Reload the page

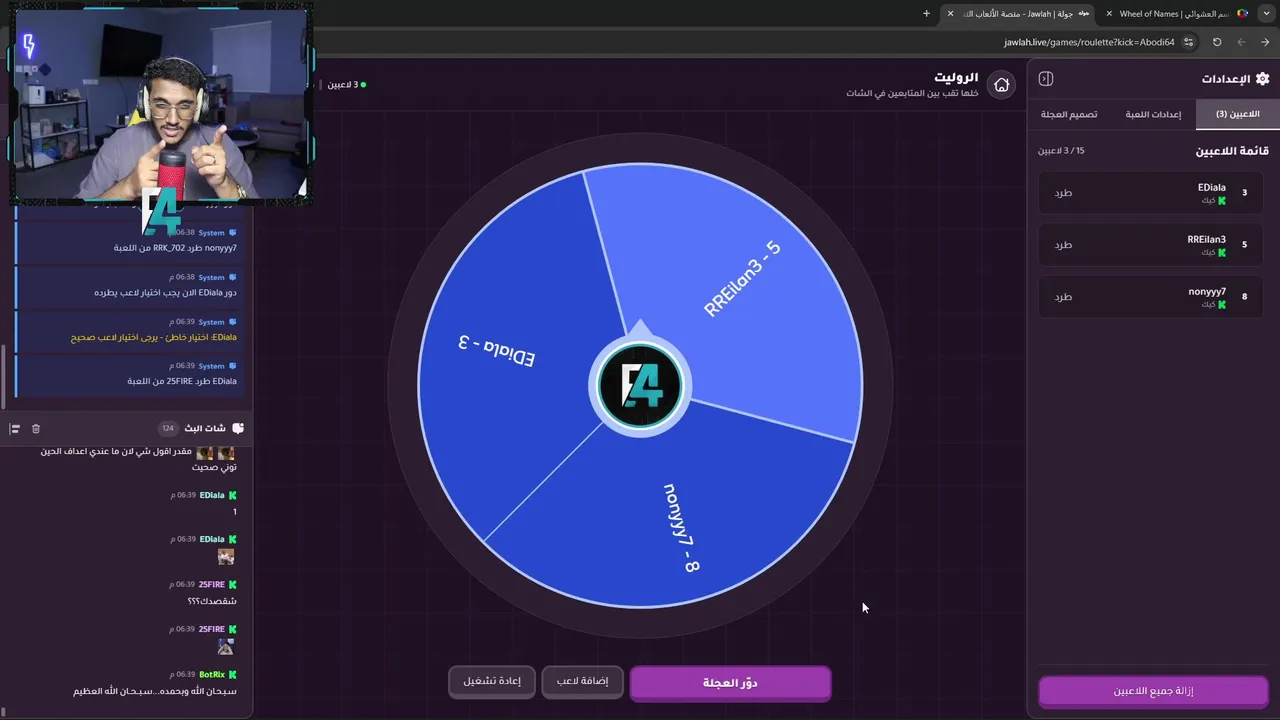[1217, 42]
